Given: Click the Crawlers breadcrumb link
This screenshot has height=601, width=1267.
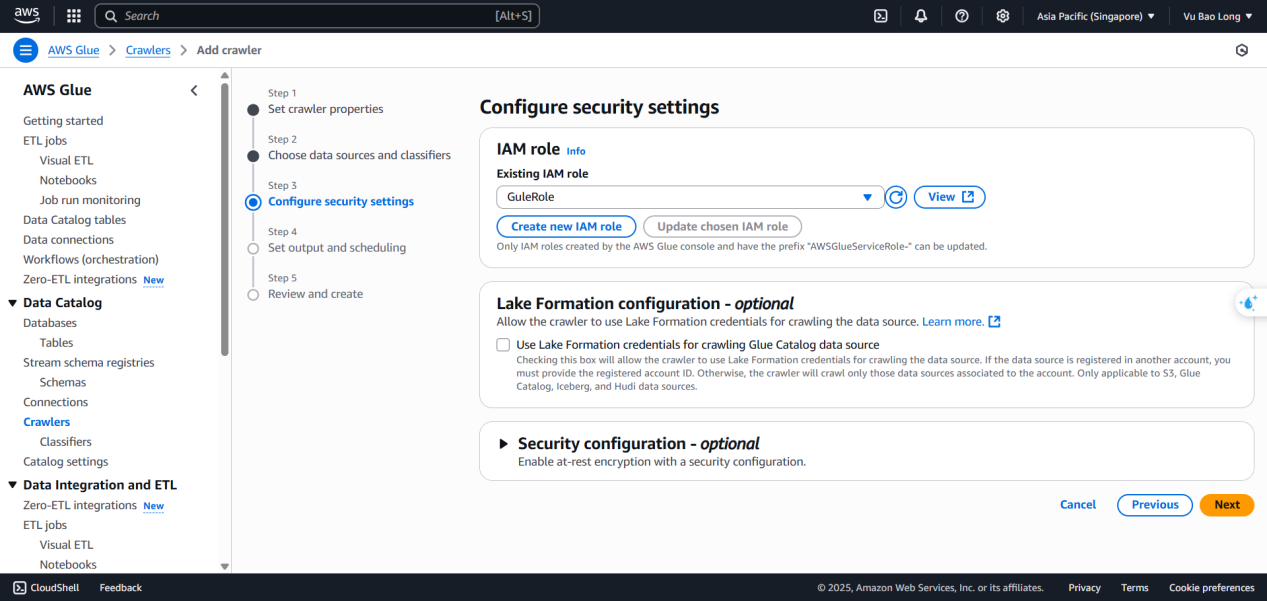Looking at the screenshot, I should coord(148,50).
